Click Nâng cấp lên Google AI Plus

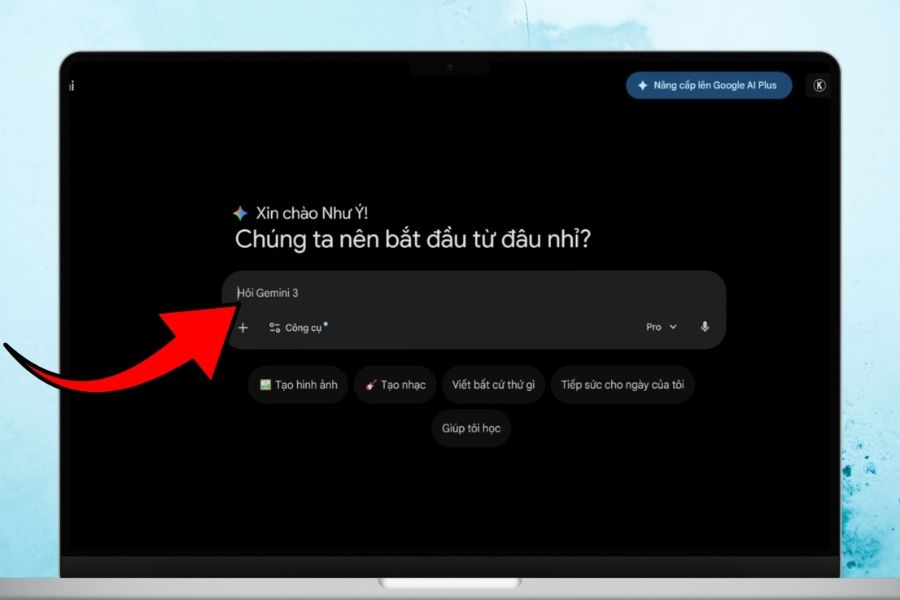click(x=709, y=86)
